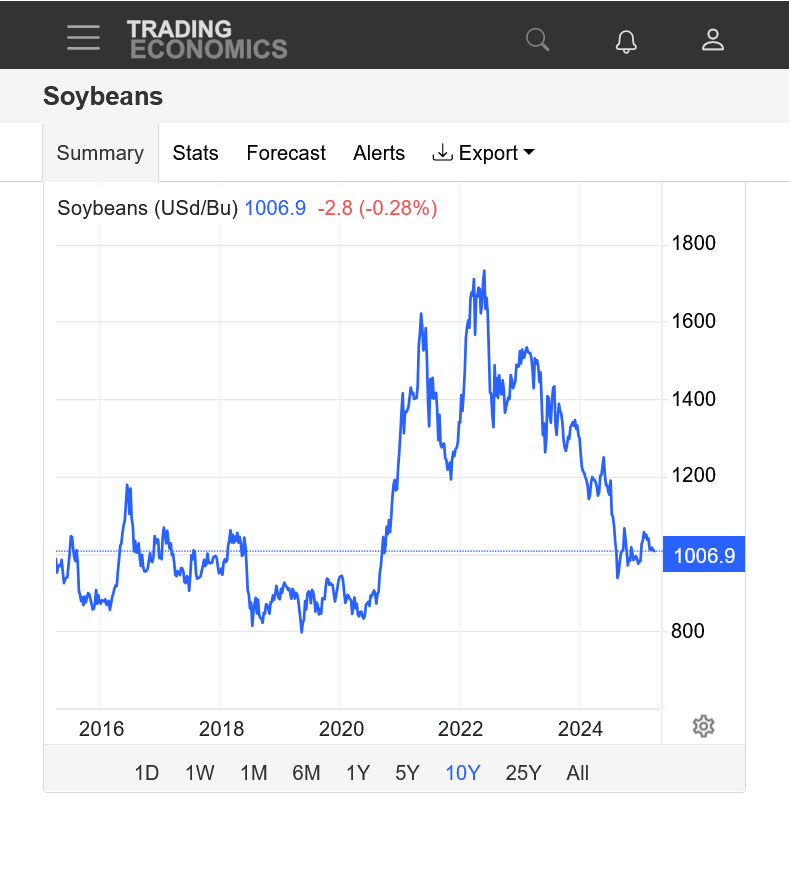Click the 1006.9 current price label
Image resolution: width=789 pixels, height=875 pixels.
coord(704,556)
